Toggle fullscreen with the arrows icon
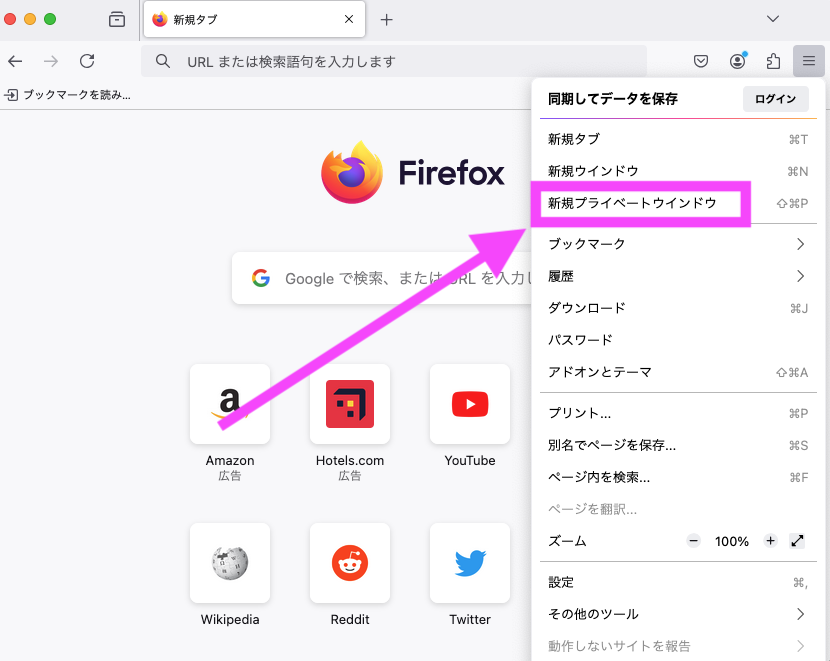 pyautogui.click(x=797, y=541)
